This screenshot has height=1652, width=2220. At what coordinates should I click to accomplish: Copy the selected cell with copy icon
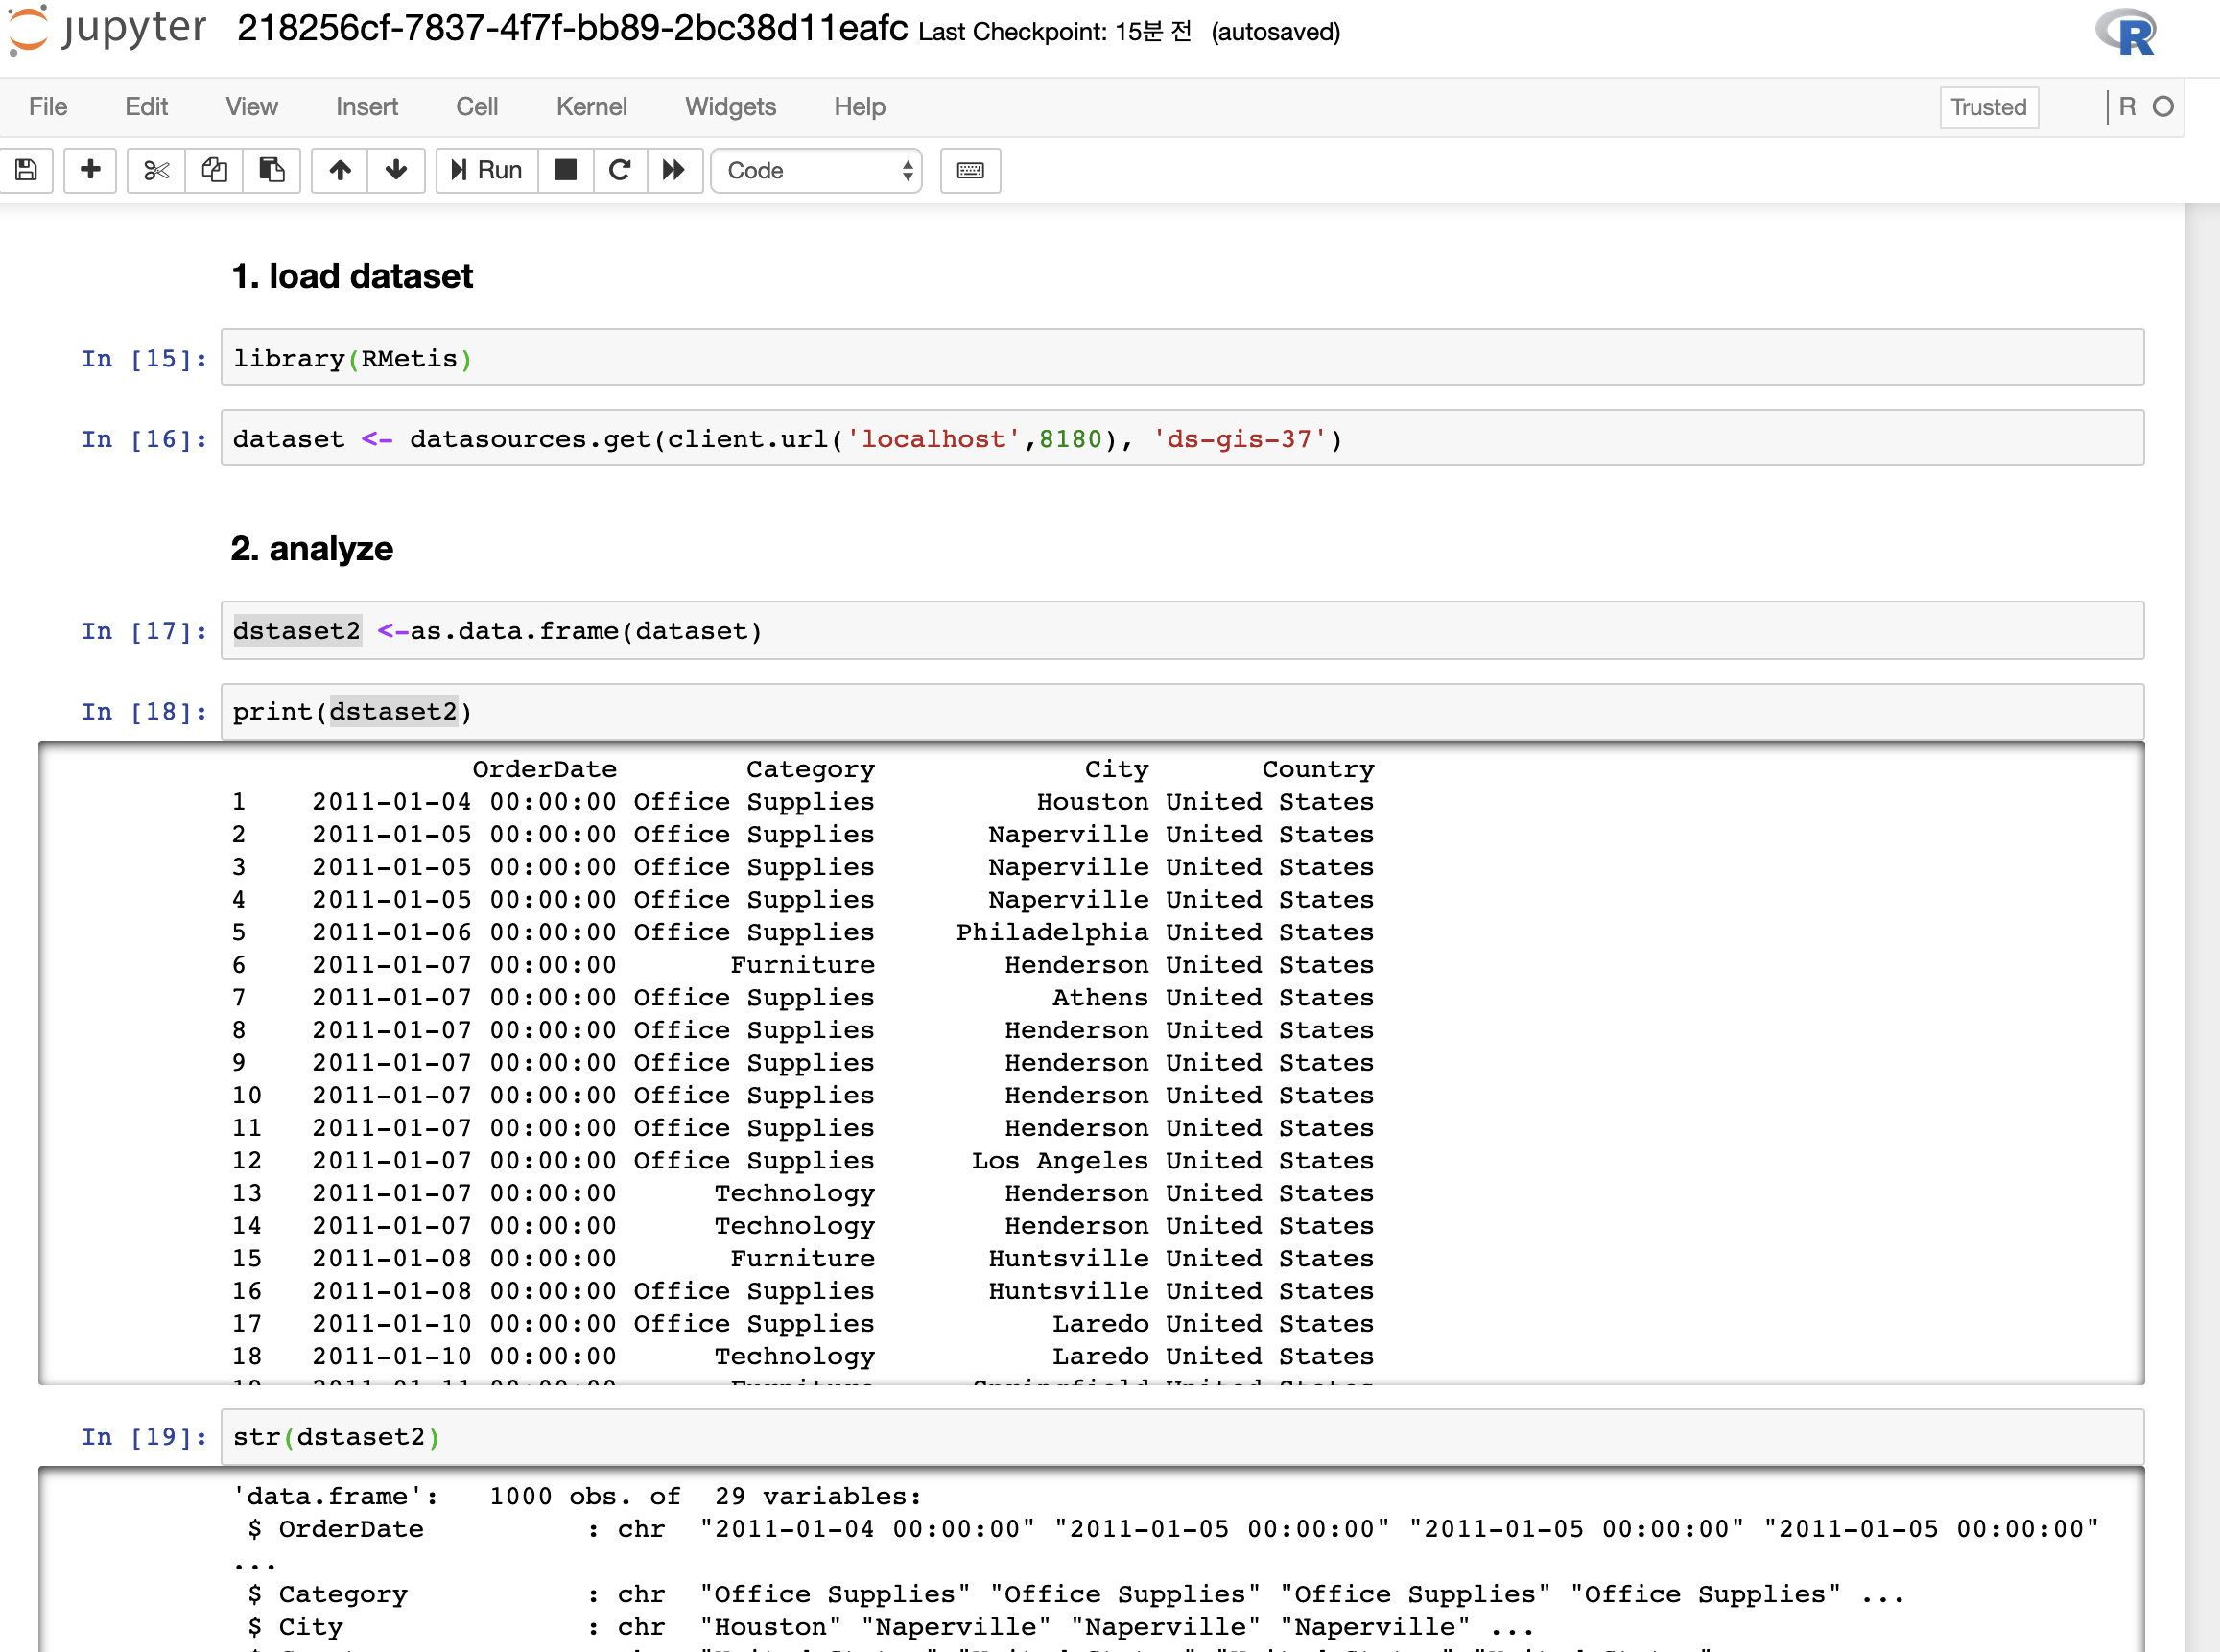[213, 170]
